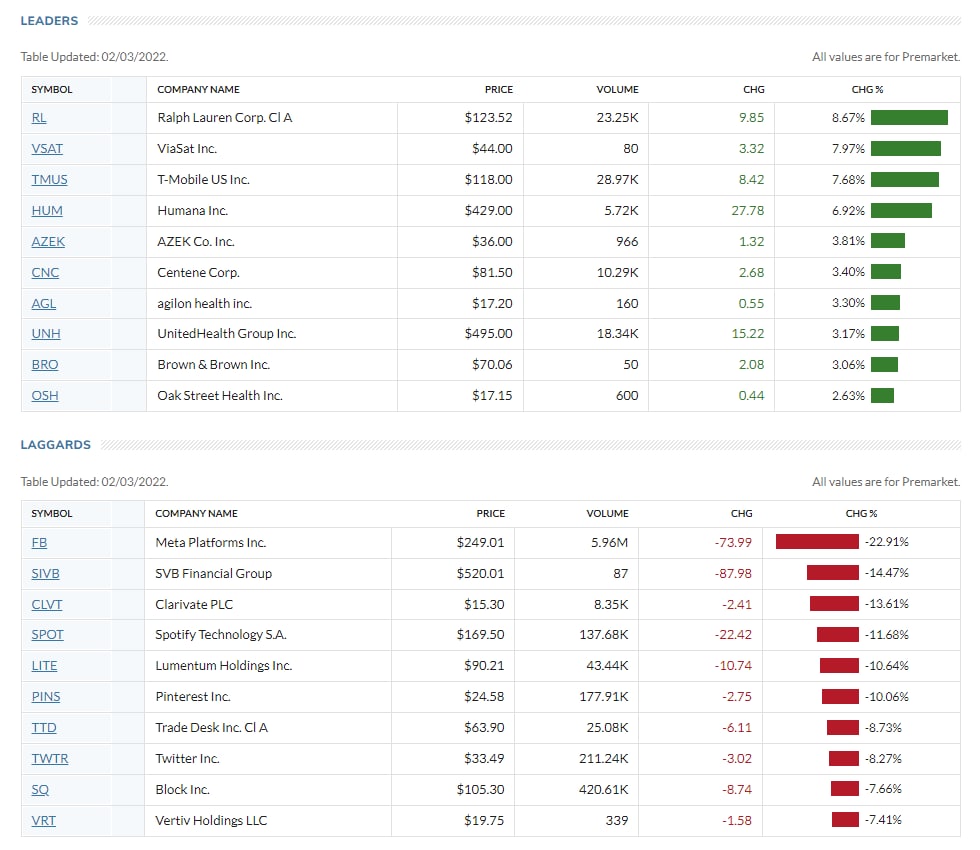The image size is (980, 850).
Task: Select 'Meta Platforms Inc.' company name
Action: click(211, 542)
